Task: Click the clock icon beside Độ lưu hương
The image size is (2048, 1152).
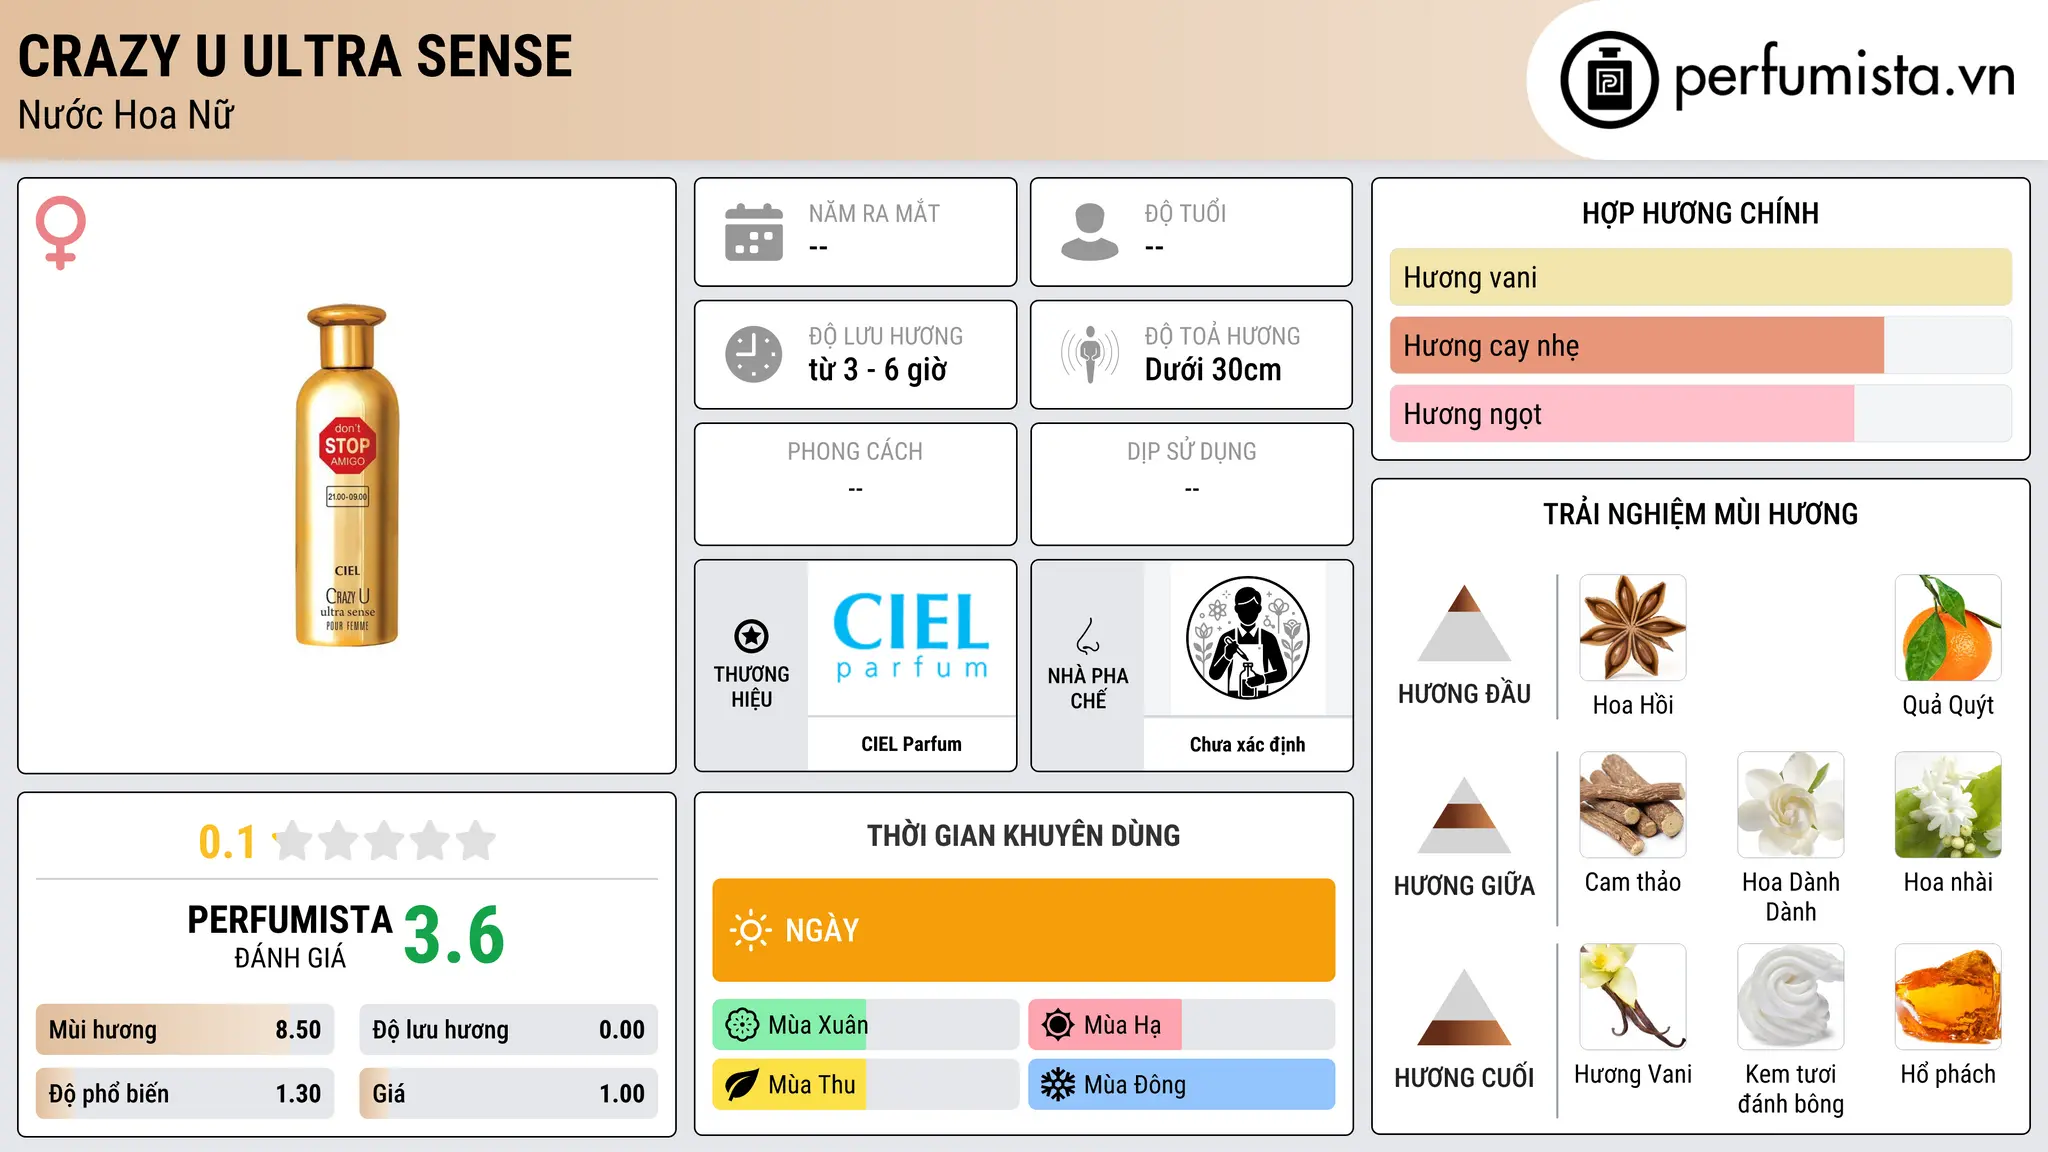Action: pyautogui.click(x=754, y=354)
